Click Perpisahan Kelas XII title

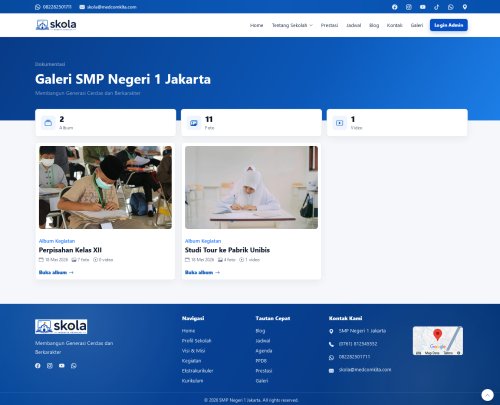[x=70, y=250]
